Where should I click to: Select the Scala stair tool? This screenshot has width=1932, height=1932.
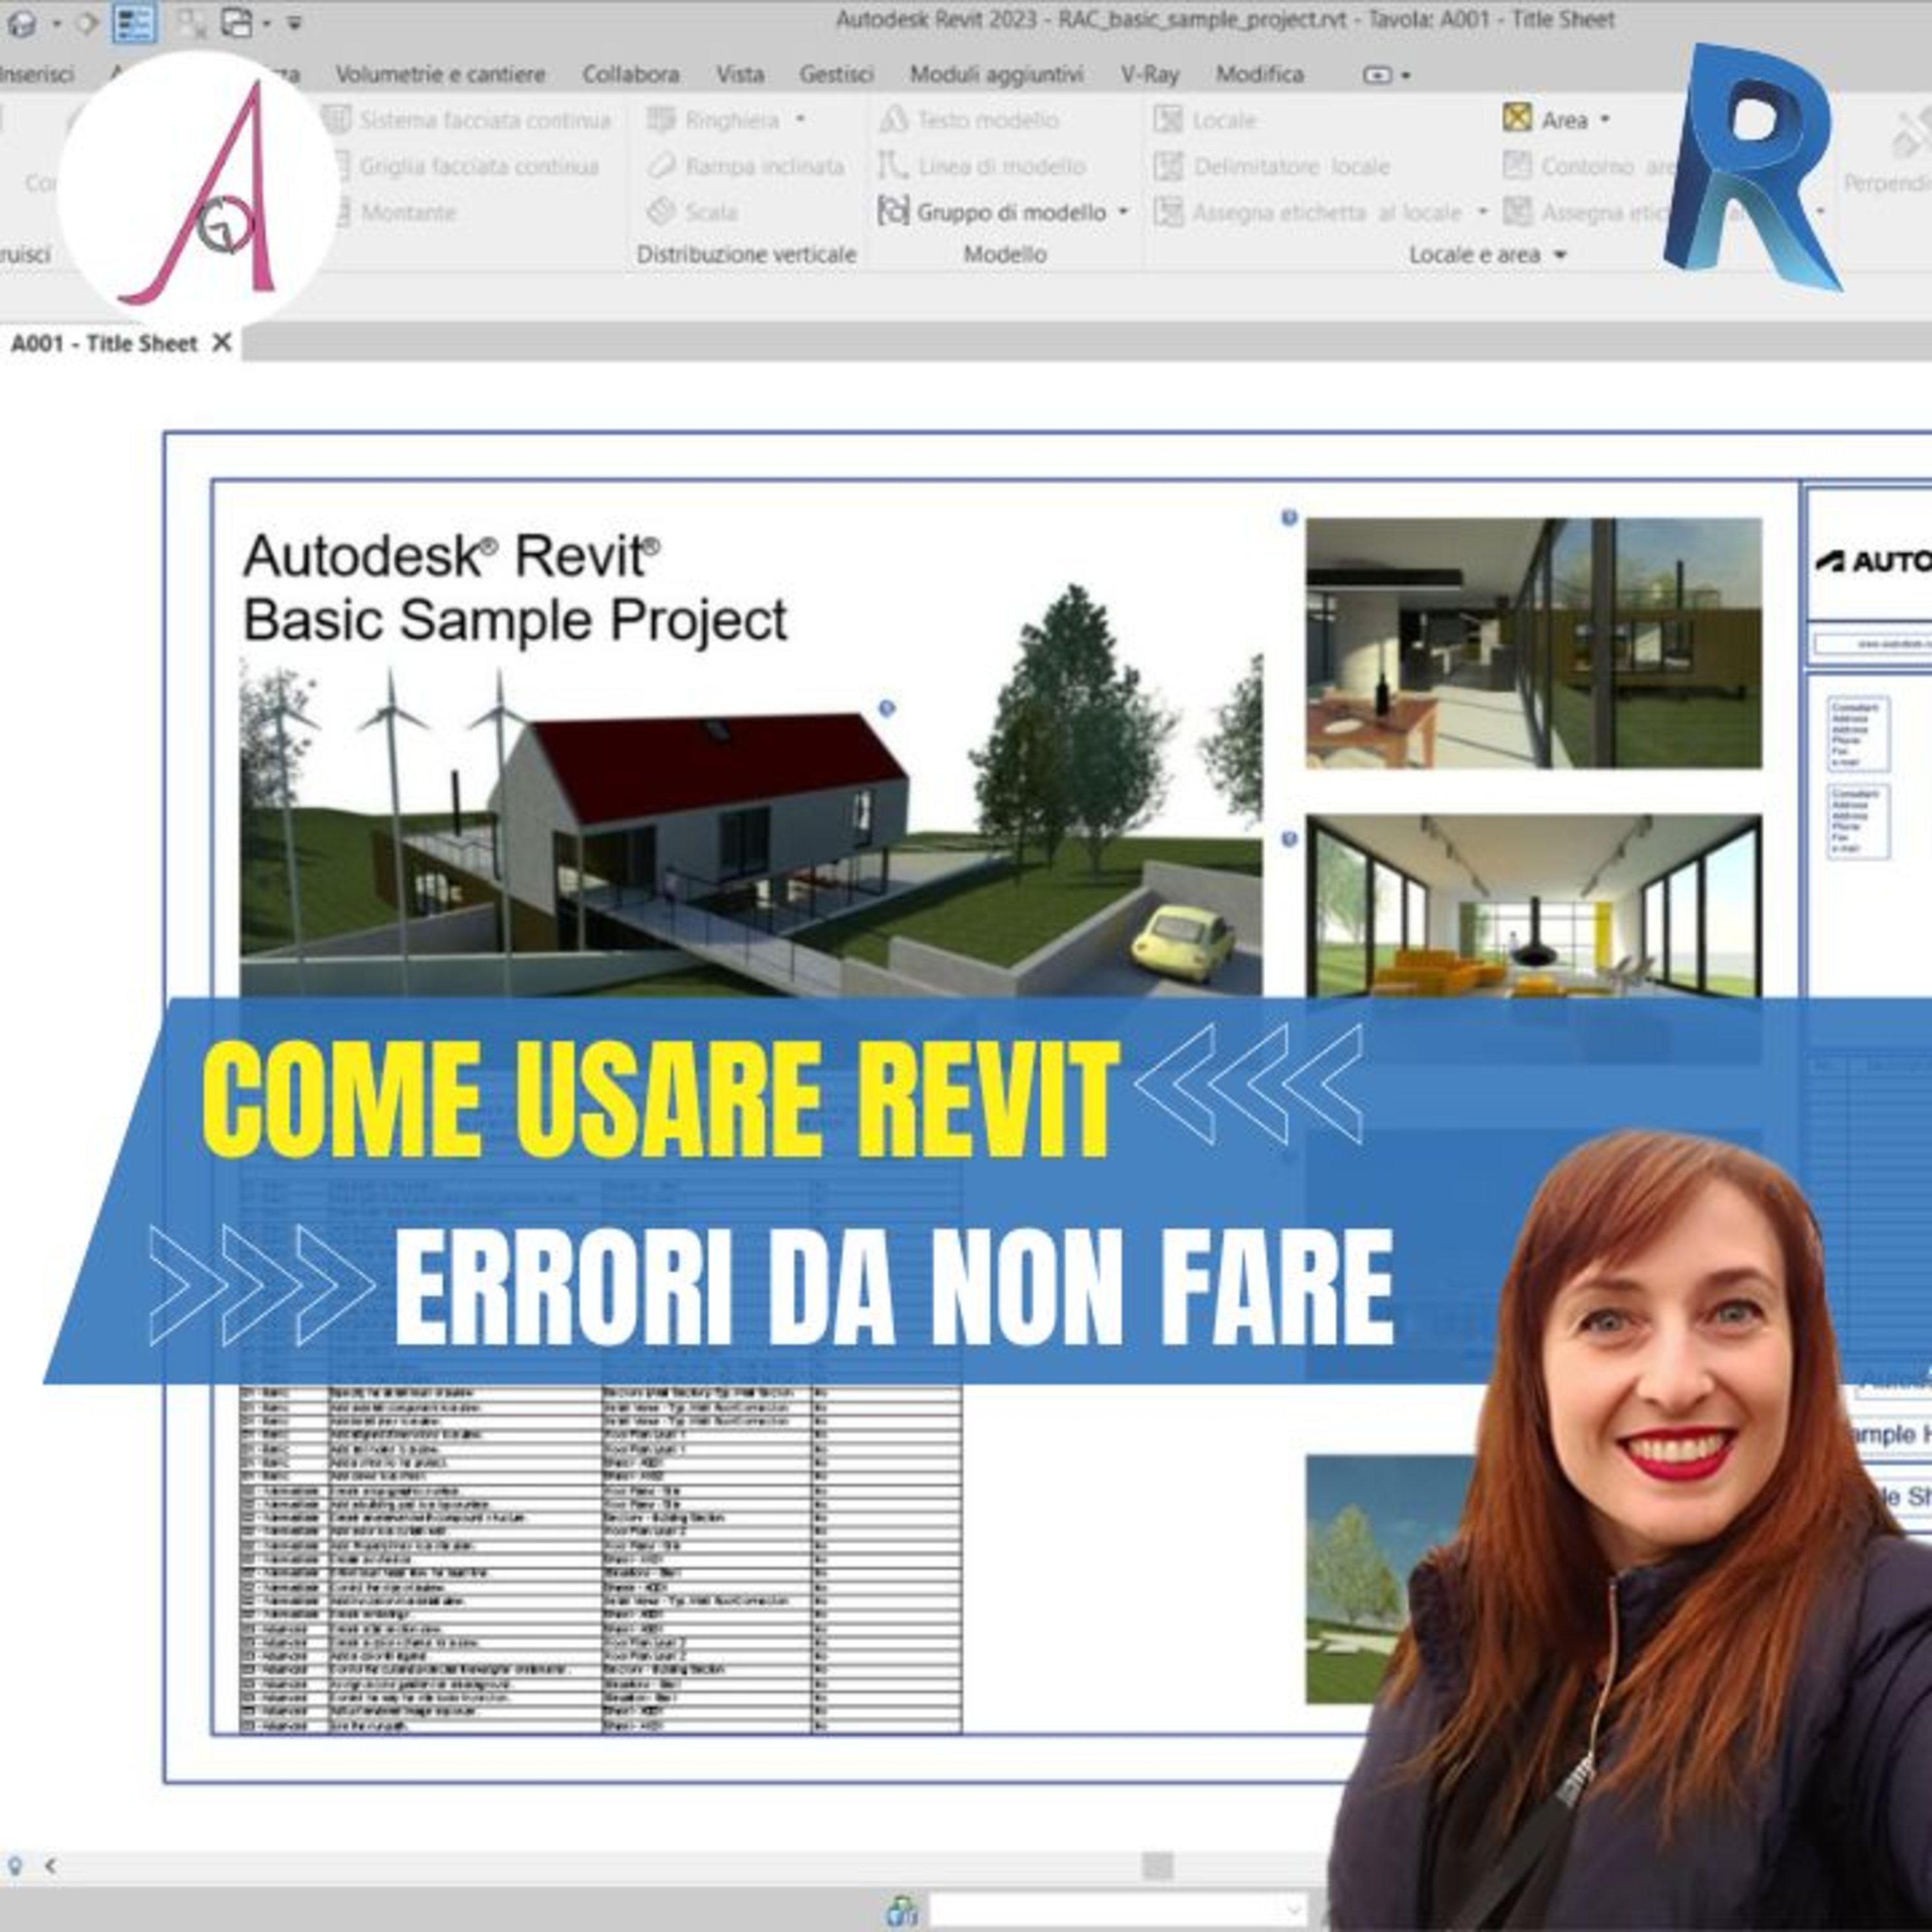pos(693,212)
